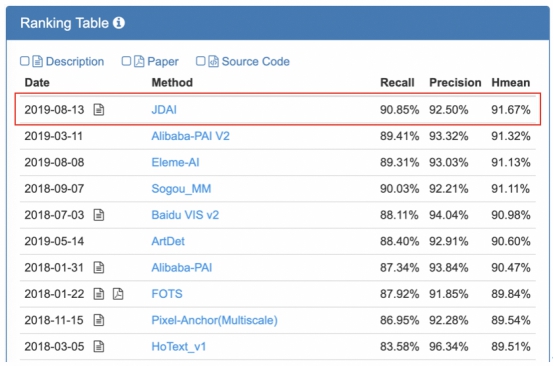Enable the Paper checkbox
Image resolution: width=554 pixels, height=366 pixels.
tap(126, 61)
